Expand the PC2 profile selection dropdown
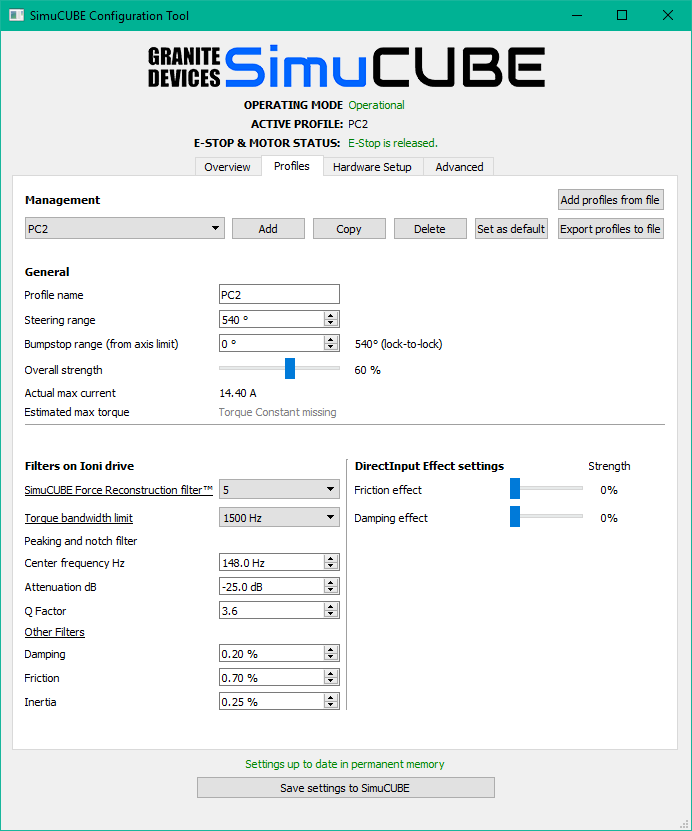 pos(125,228)
